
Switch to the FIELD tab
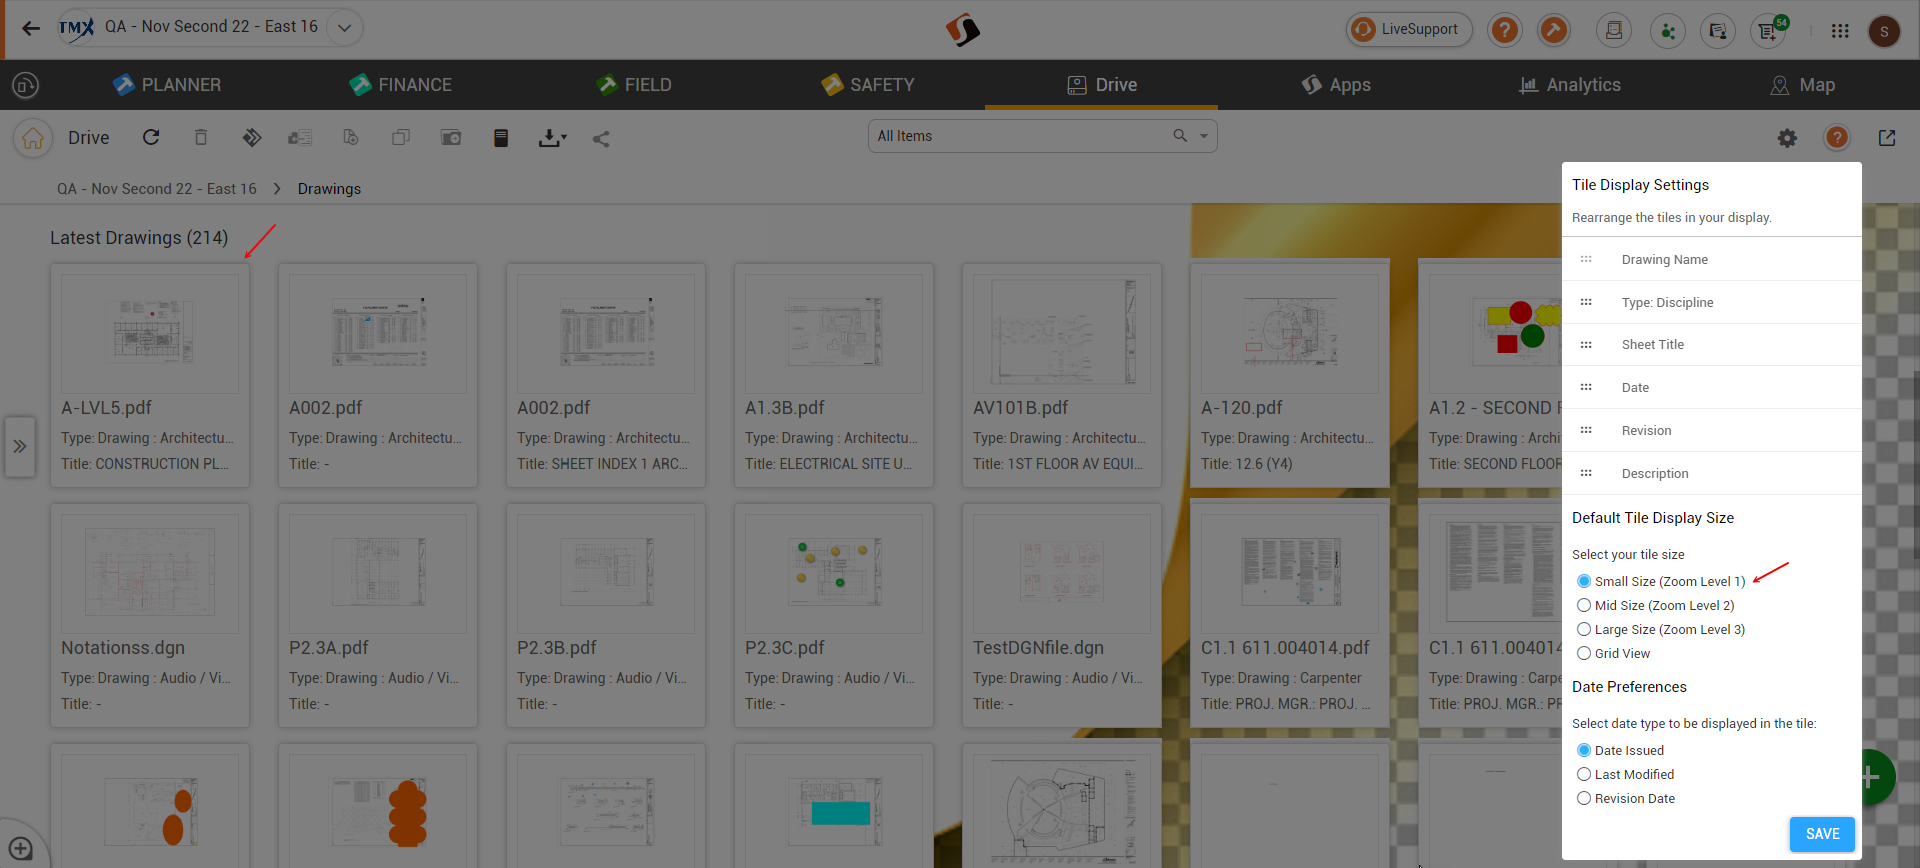634,85
